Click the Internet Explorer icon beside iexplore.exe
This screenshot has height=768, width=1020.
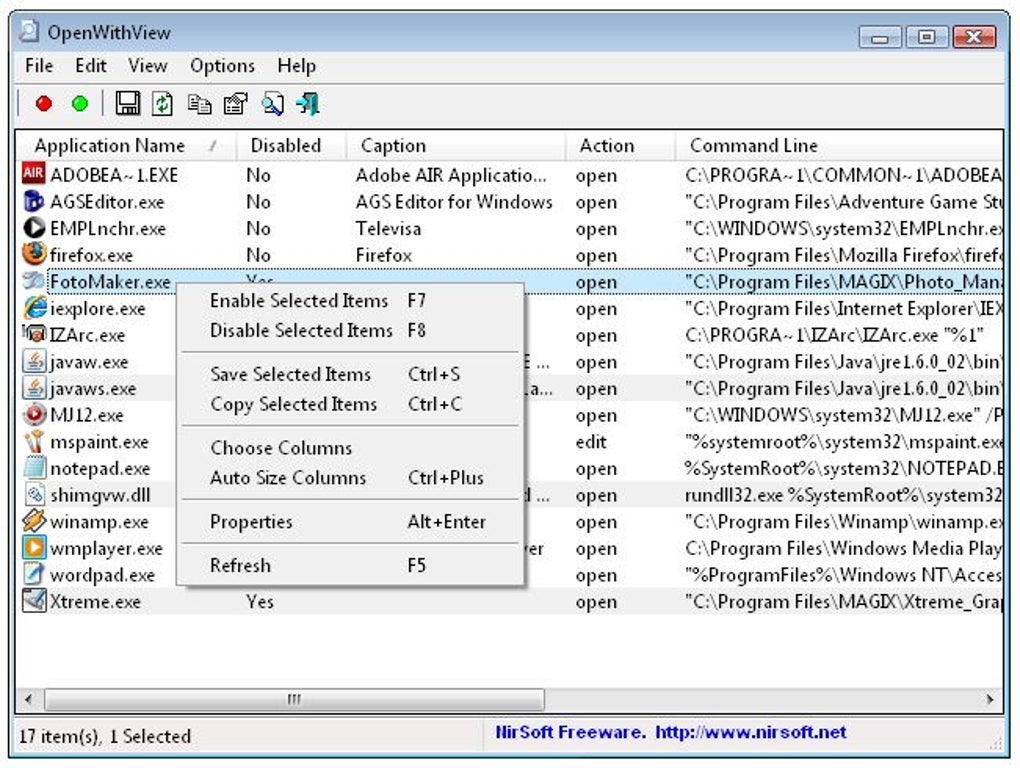pyautogui.click(x=34, y=308)
